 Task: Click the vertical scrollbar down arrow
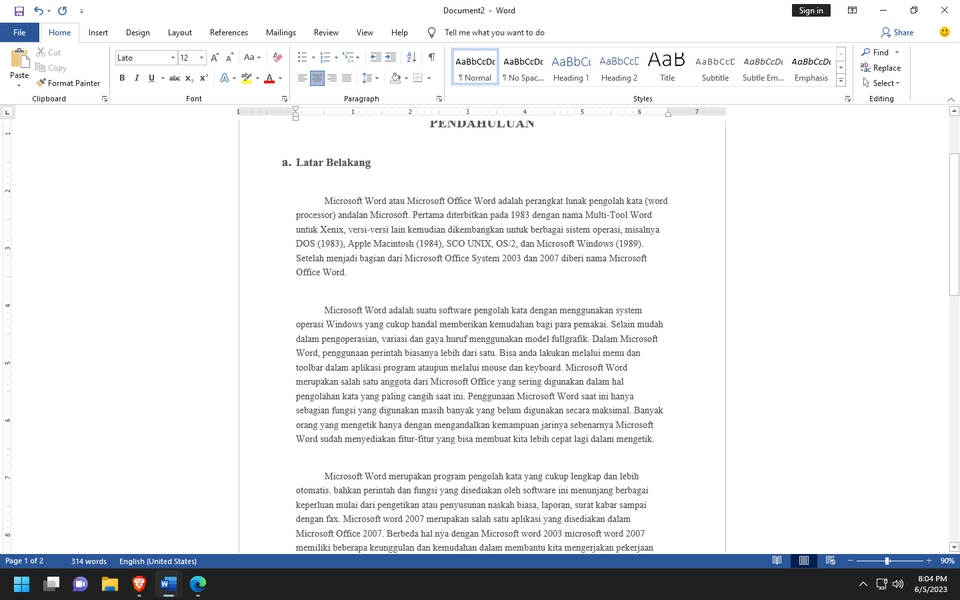point(954,547)
